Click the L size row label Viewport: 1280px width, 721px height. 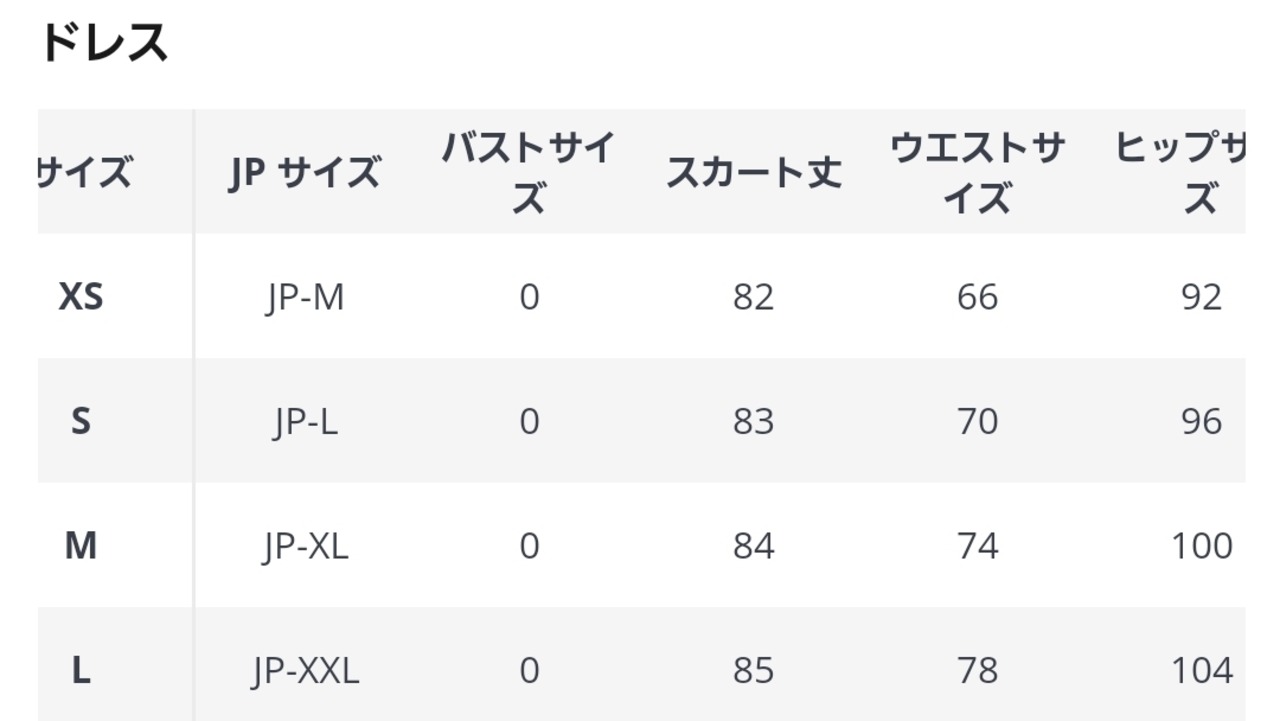81,670
